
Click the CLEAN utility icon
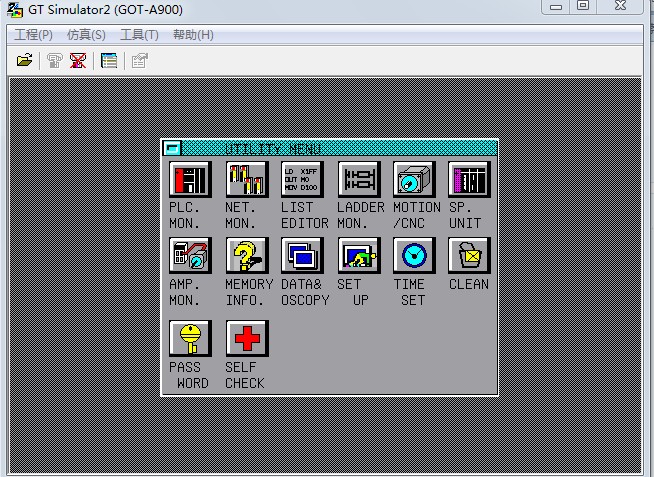(469, 257)
